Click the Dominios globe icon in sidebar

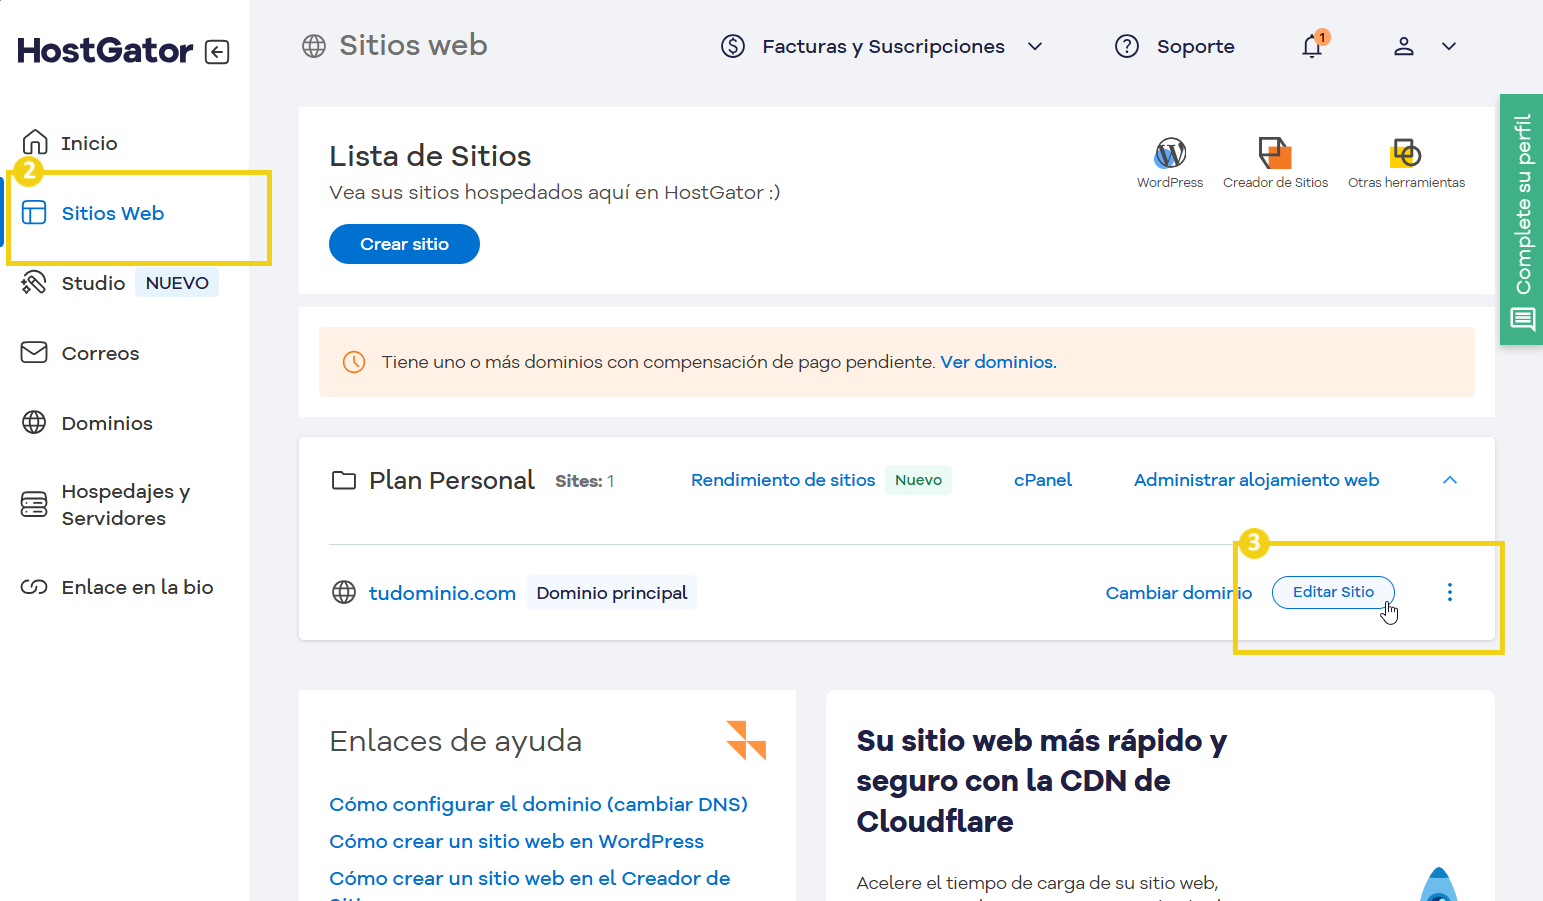pyautogui.click(x=34, y=422)
